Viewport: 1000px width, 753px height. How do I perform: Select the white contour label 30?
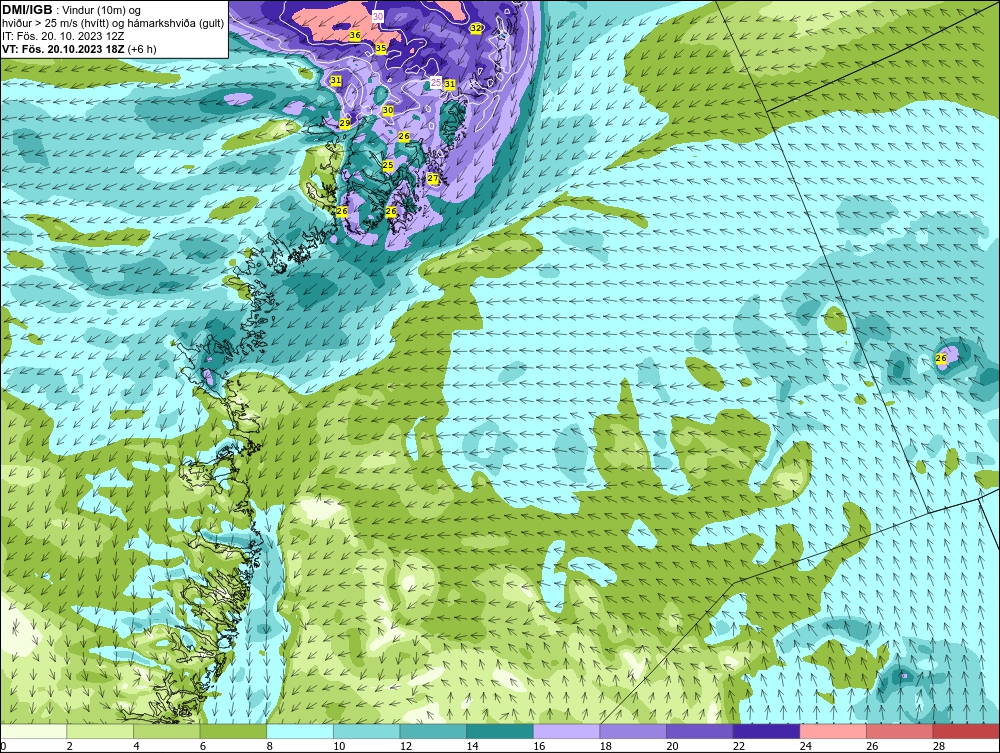(x=378, y=17)
